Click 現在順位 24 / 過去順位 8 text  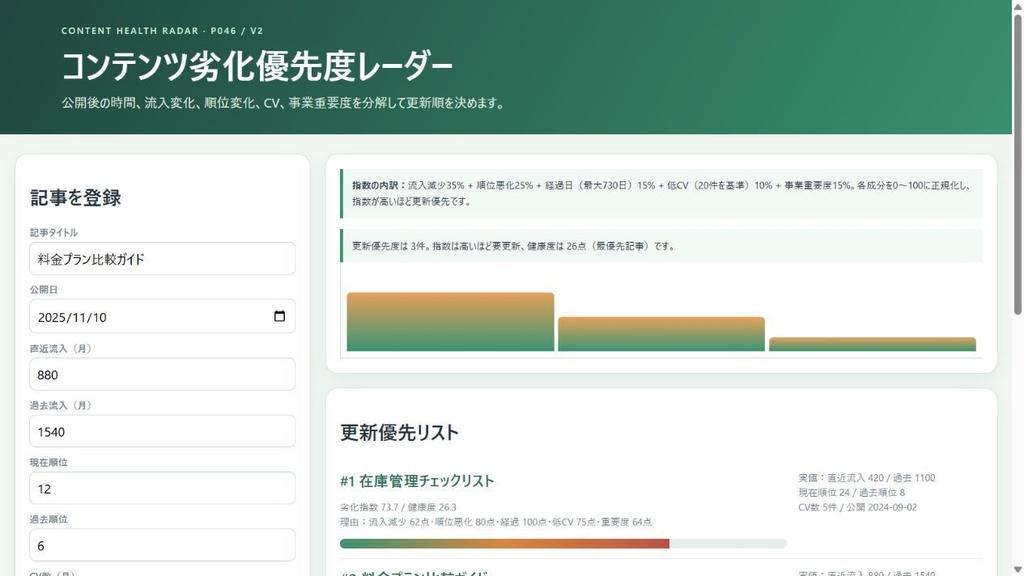(x=852, y=492)
